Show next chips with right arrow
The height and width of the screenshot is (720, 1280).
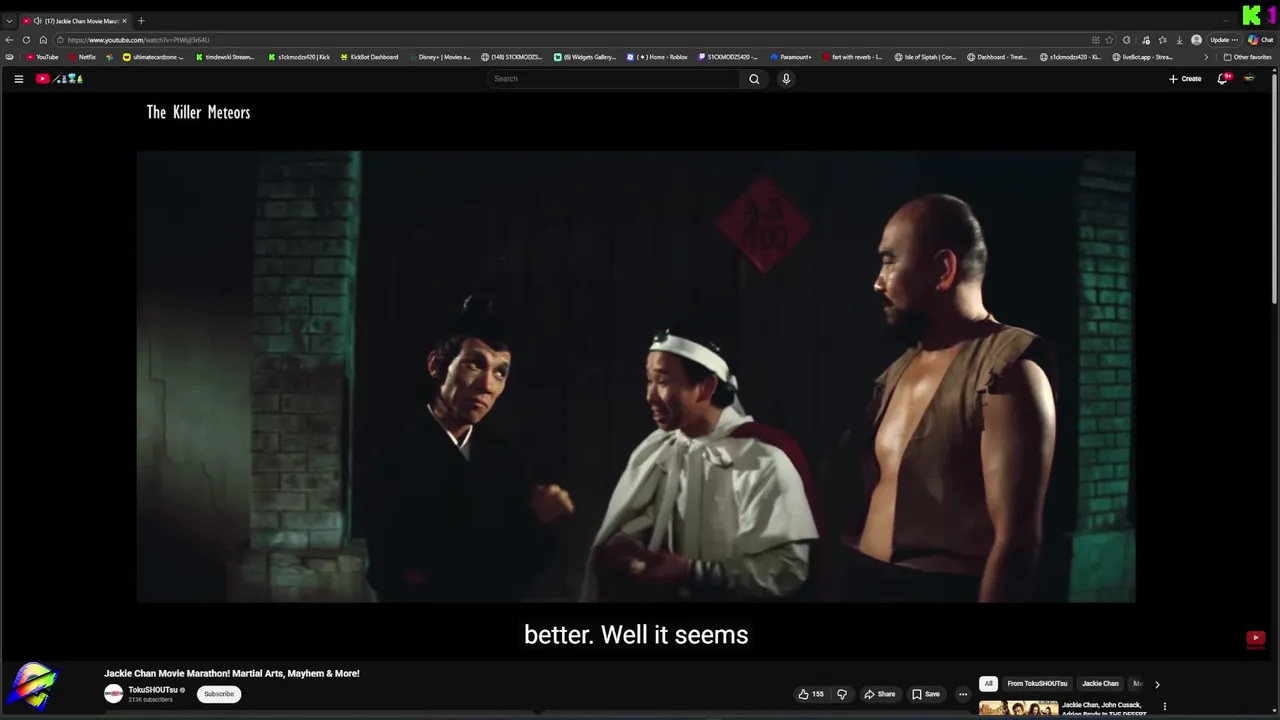[1157, 684]
